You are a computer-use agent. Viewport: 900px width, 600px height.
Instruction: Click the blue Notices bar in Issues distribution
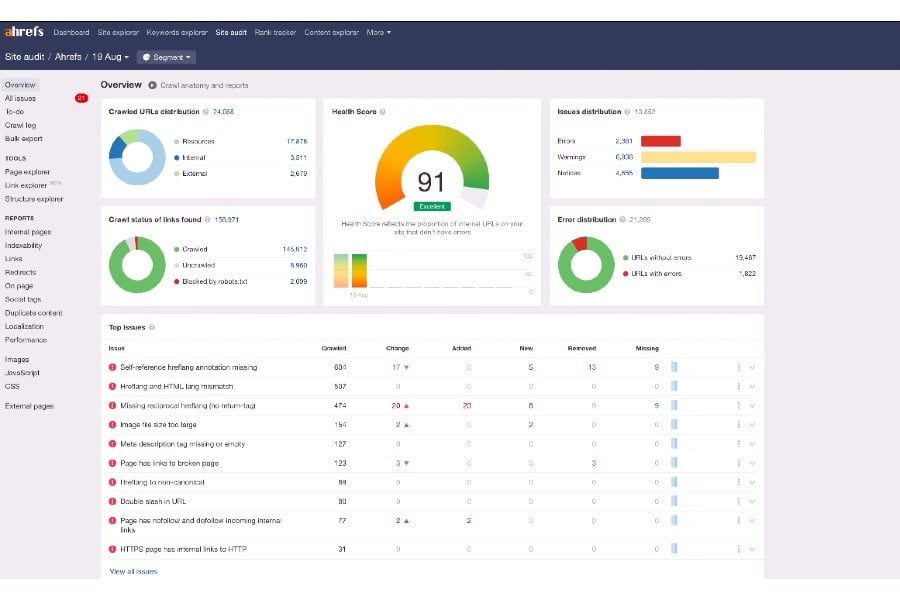(680, 173)
